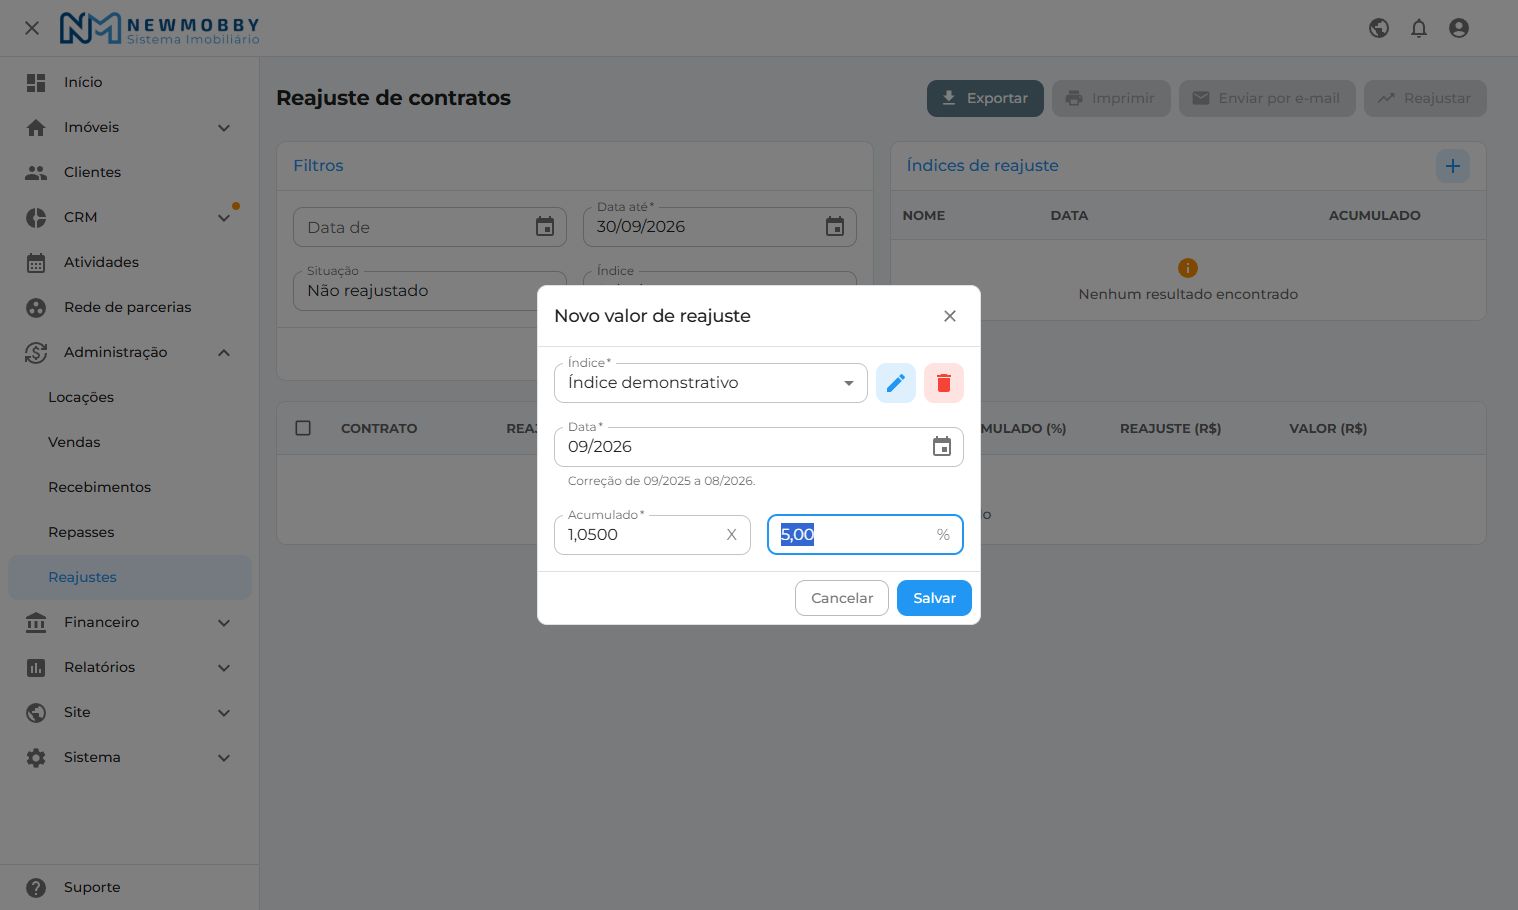Expand the Financeiro menu

(130, 622)
